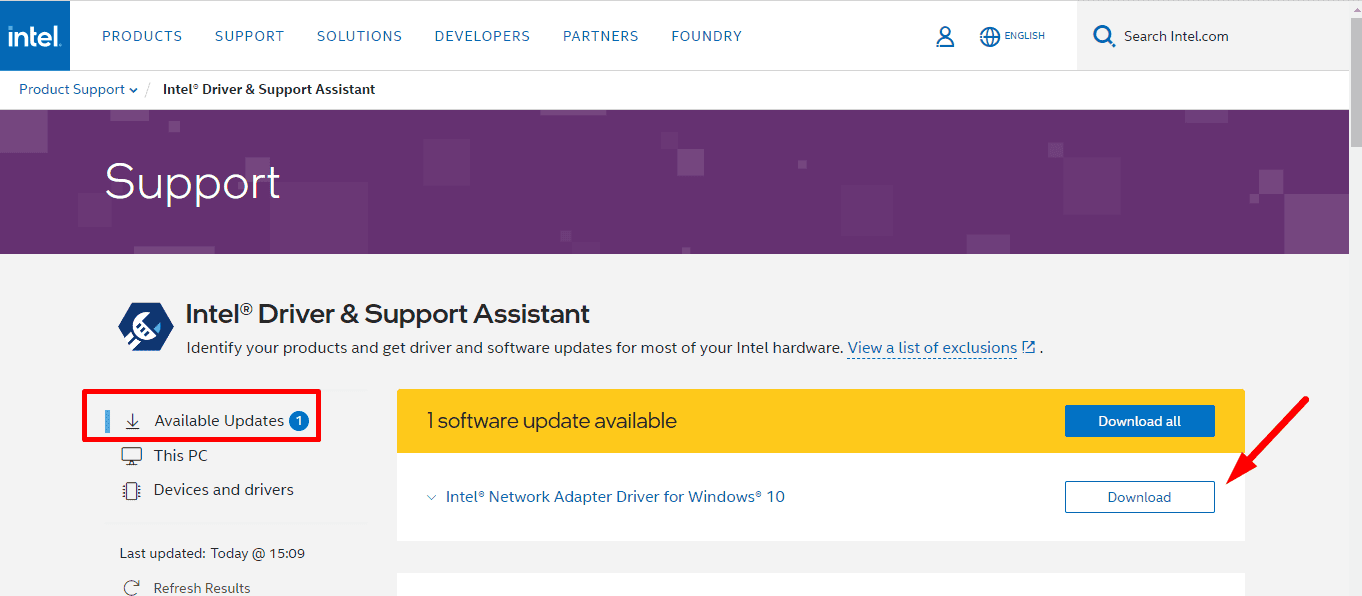
Task: Click the Available Updates download icon
Action: coord(132,421)
